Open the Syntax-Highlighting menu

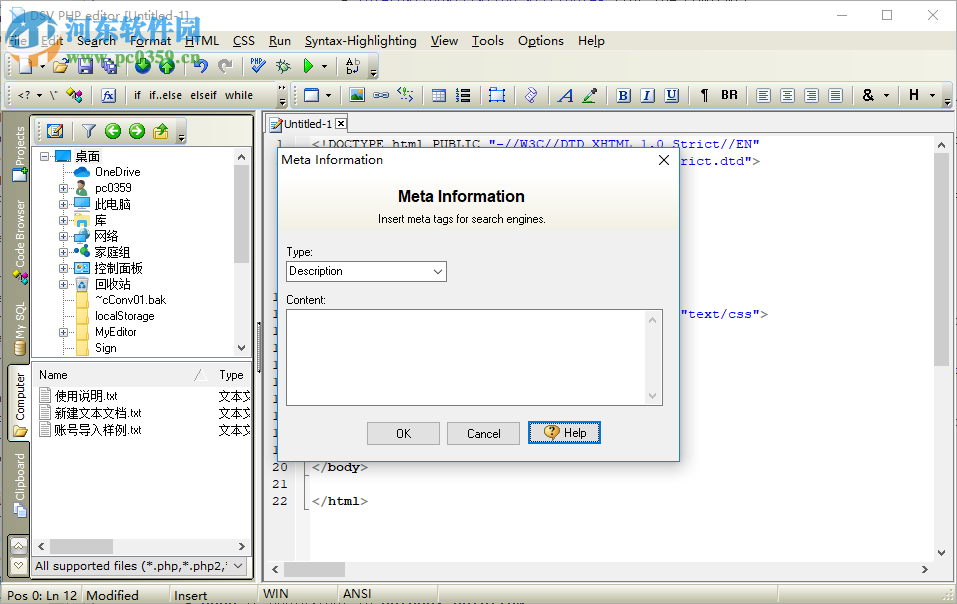coord(360,41)
